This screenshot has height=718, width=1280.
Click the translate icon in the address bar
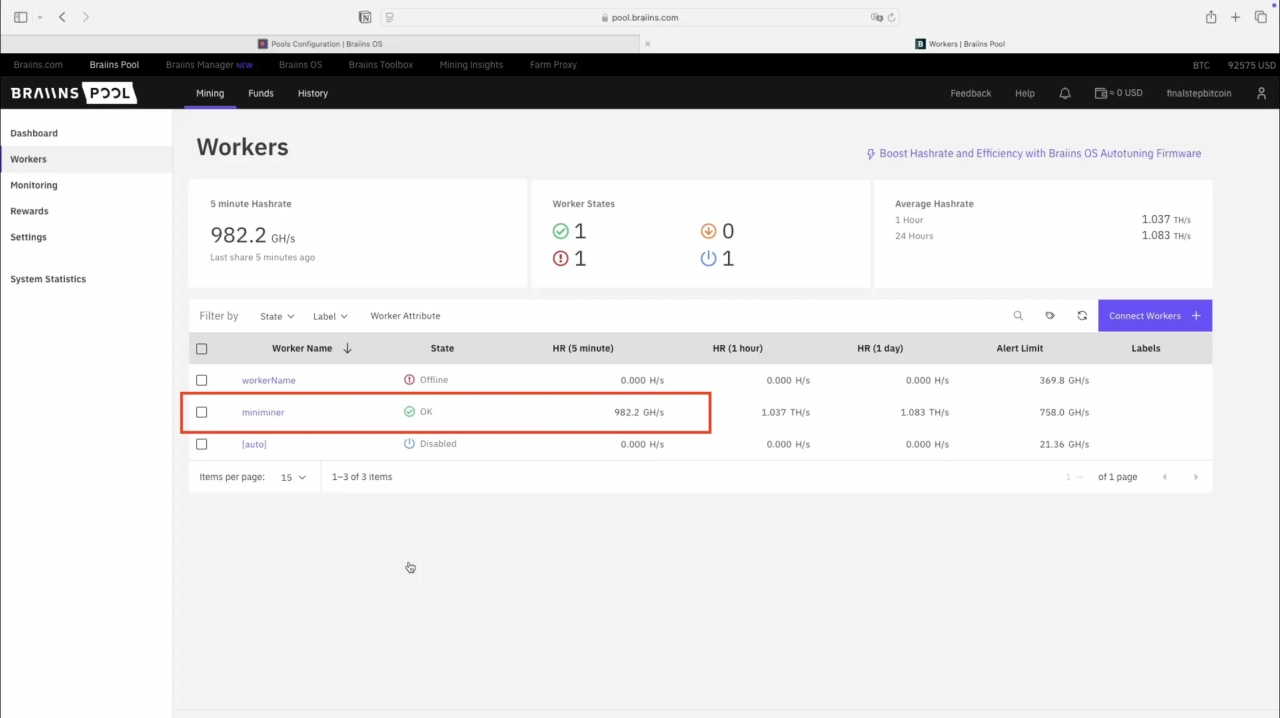pyautogui.click(x=876, y=17)
